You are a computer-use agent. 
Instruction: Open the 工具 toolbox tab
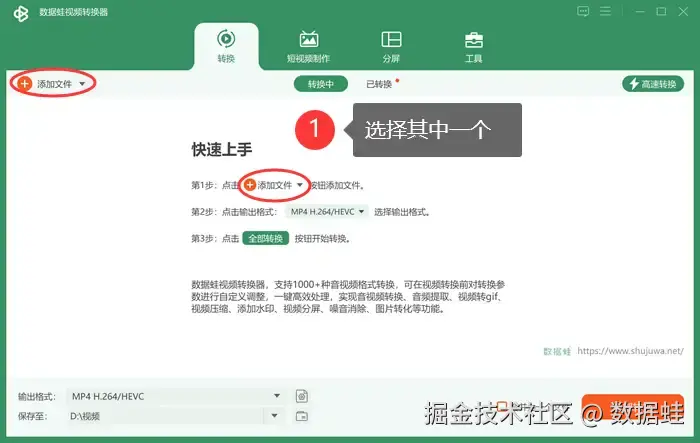474,46
